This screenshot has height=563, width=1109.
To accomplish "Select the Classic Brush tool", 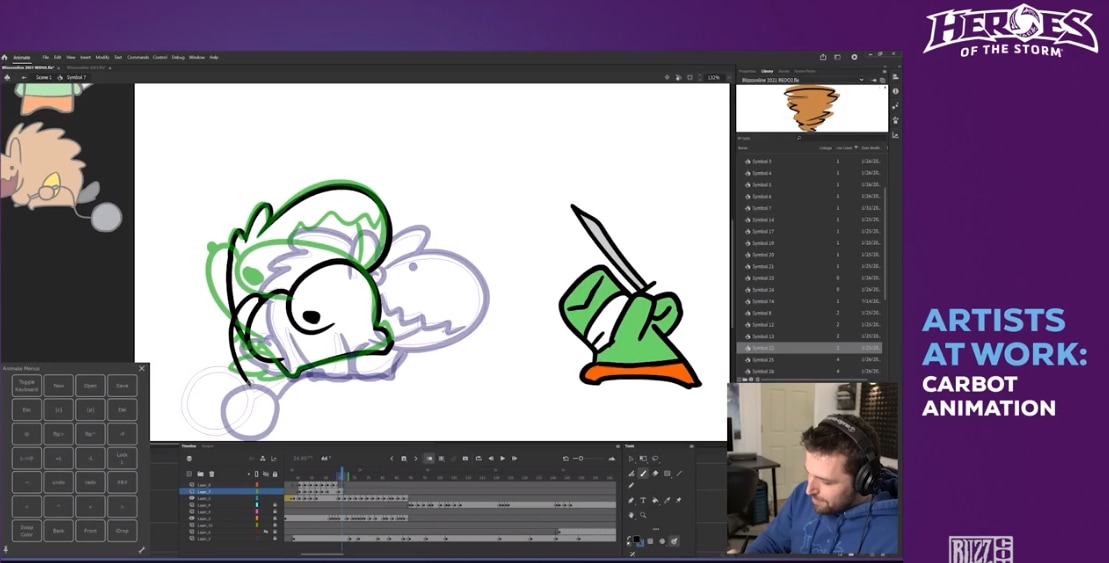I will pos(643,473).
